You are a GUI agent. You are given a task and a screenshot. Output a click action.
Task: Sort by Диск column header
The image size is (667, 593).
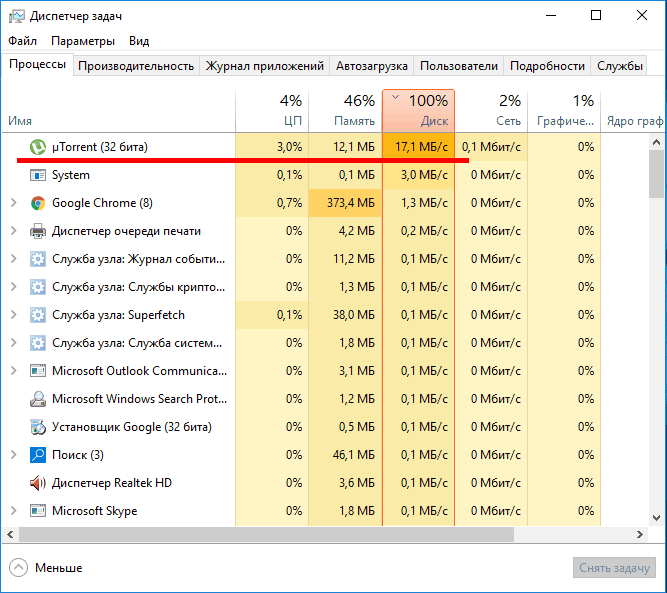pyautogui.click(x=419, y=111)
